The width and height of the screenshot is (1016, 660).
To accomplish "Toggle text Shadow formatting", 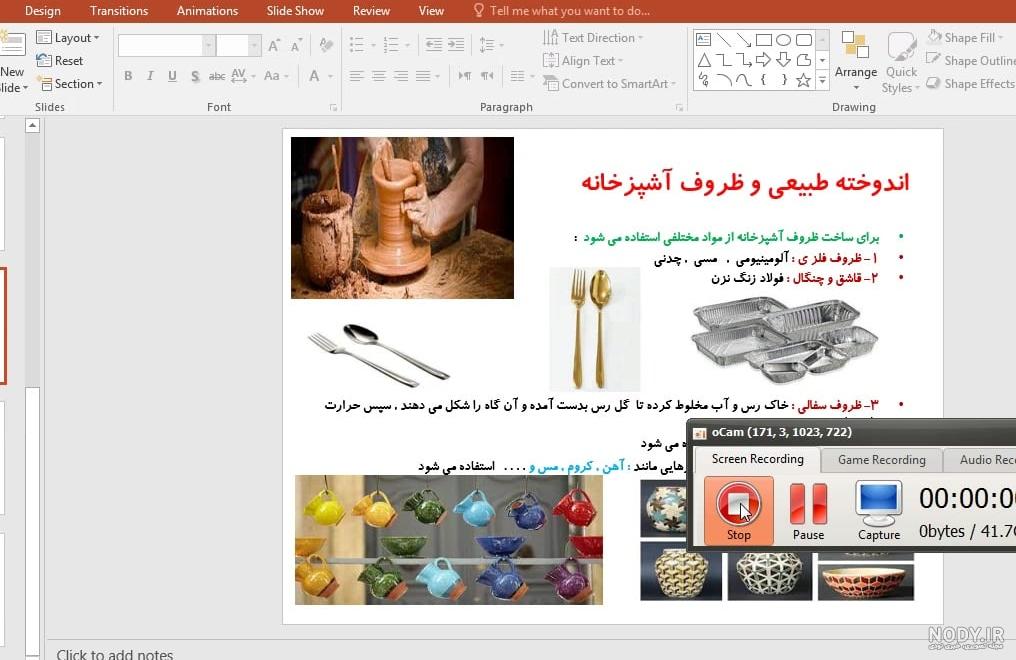I will click(195, 76).
